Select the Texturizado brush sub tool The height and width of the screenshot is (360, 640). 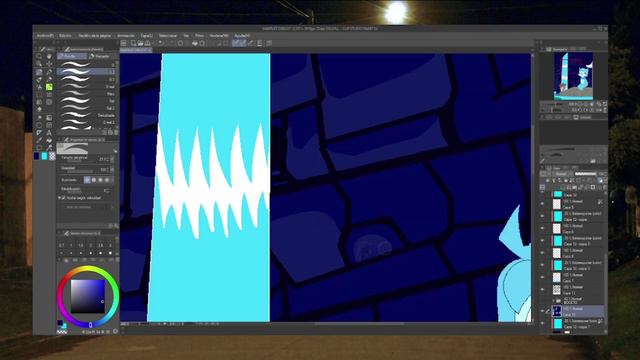click(x=87, y=116)
